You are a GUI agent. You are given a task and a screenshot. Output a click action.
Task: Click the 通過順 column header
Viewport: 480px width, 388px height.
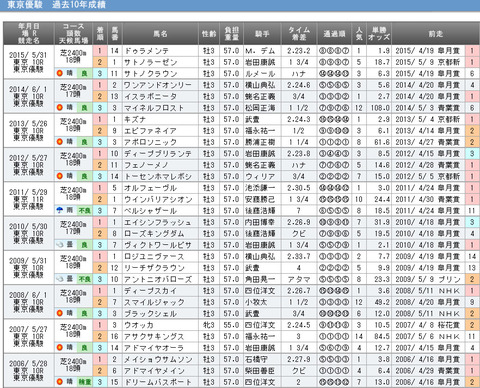pyautogui.click(x=334, y=34)
